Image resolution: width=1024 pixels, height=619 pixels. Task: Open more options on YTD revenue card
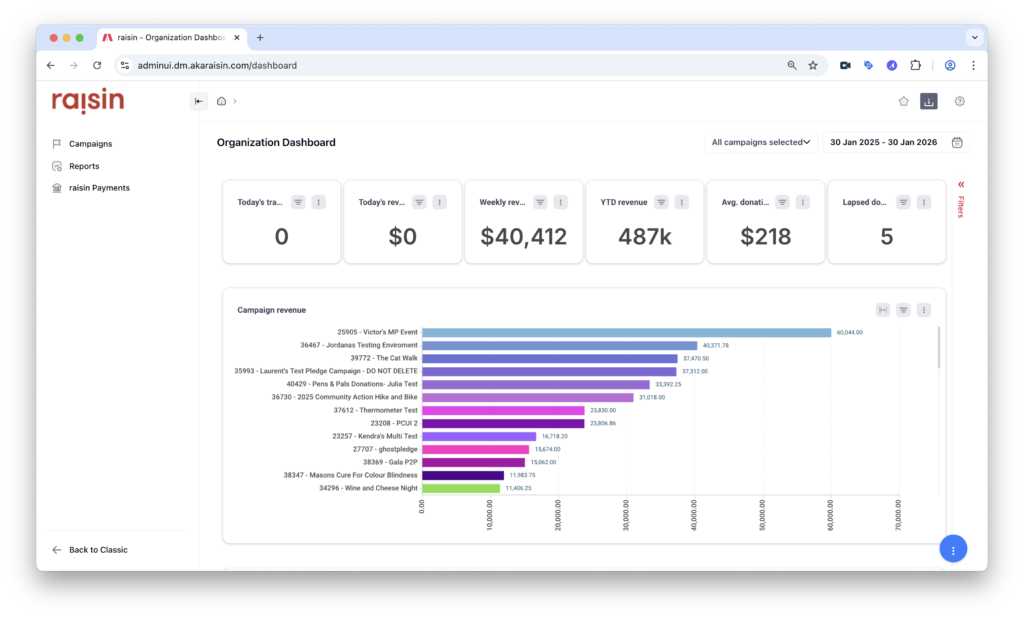click(x=681, y=202)
